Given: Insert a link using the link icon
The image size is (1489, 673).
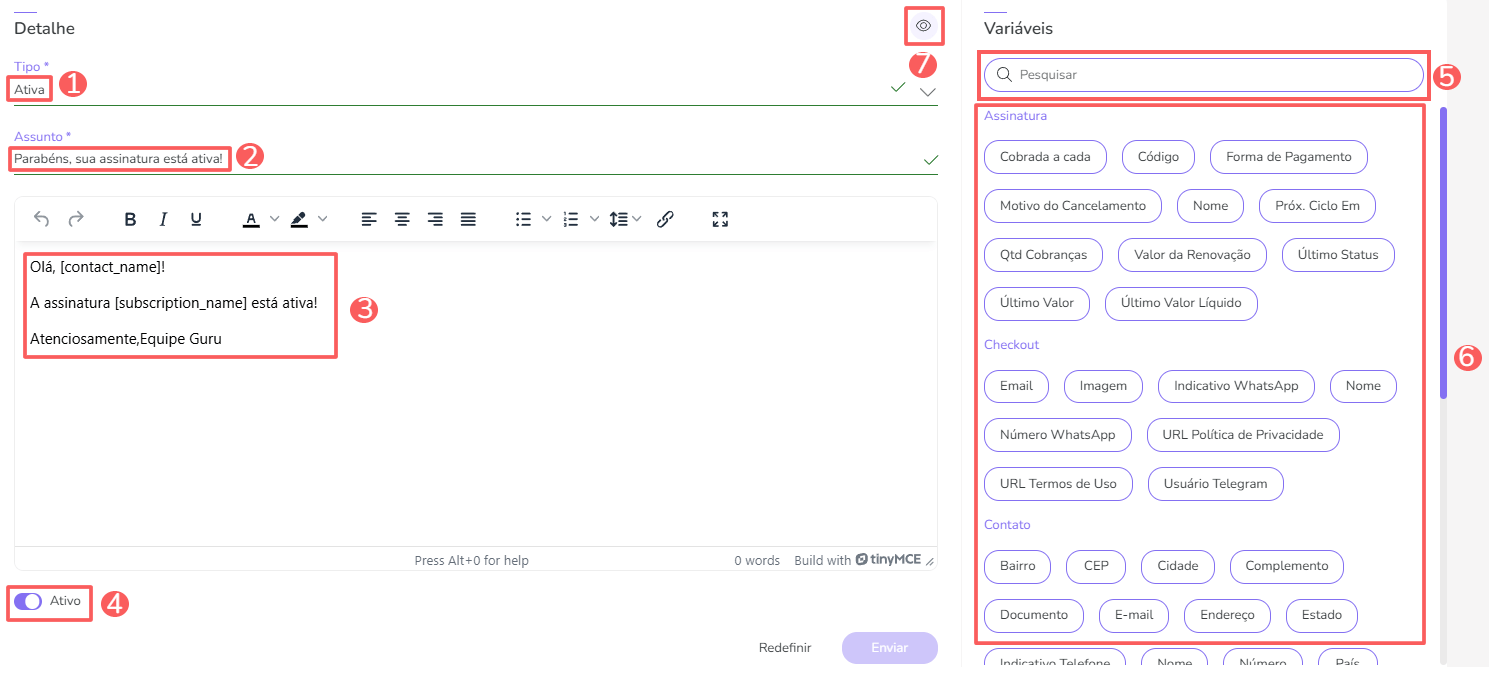Looking at the screenshot, I should coord(665,219).
